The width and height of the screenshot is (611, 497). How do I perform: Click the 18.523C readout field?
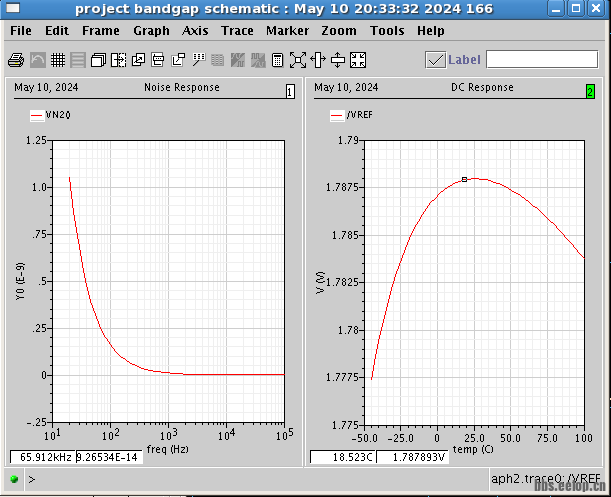(x=343, y=457)
